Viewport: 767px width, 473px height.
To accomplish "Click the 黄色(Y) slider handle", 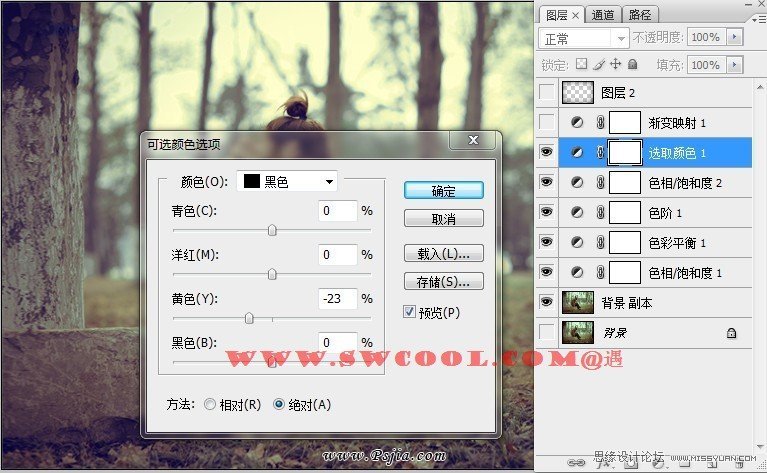I will pos(249,318).
